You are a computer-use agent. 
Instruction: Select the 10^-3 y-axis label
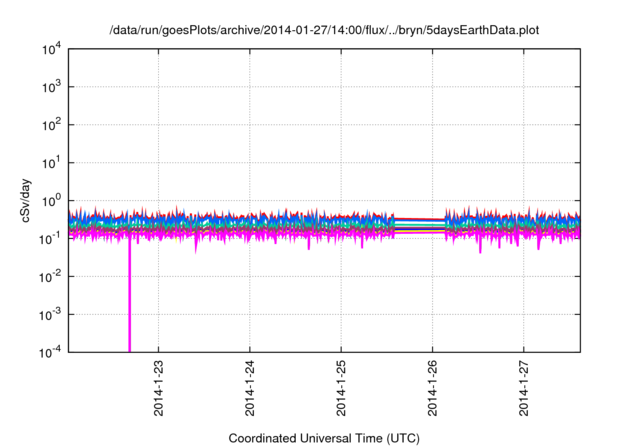tap(50, 315)
